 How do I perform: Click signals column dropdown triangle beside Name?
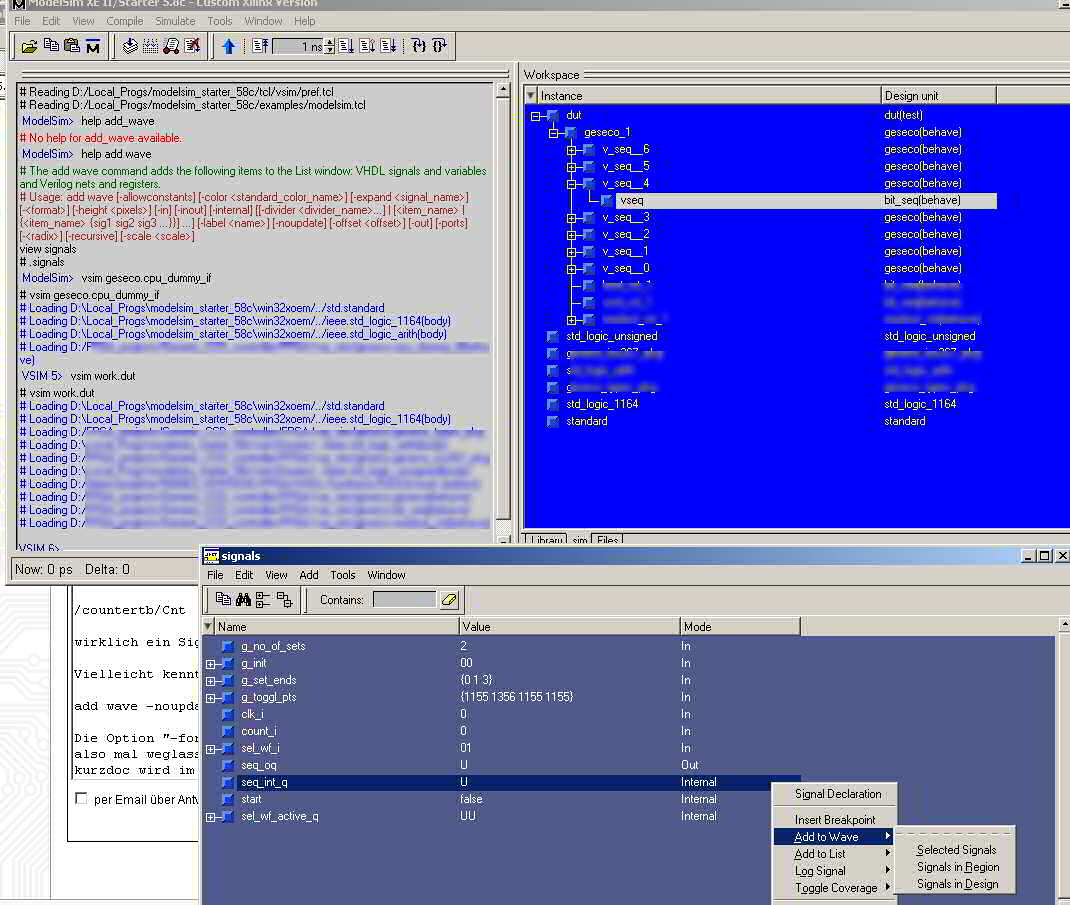(x=207, y=626)
